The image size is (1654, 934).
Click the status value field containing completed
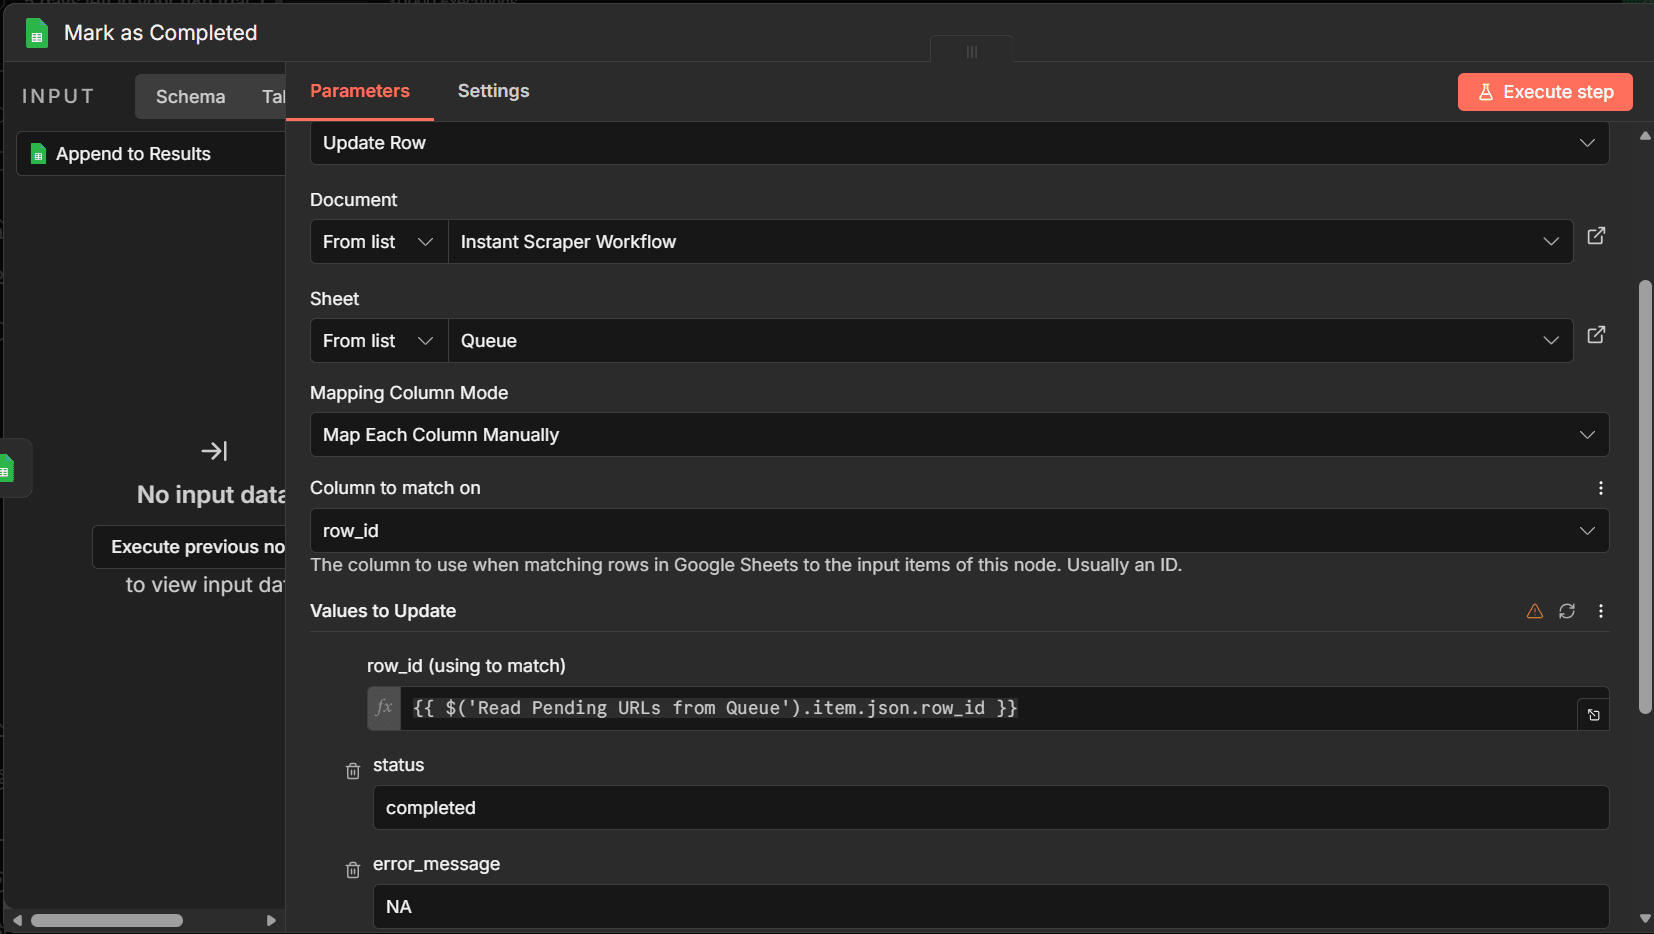(991, 807)
